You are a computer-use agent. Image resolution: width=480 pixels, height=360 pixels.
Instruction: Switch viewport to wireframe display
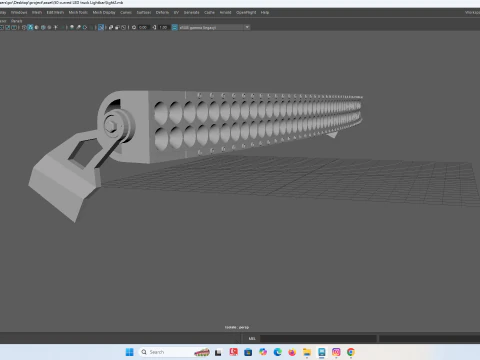click(24, 27)
